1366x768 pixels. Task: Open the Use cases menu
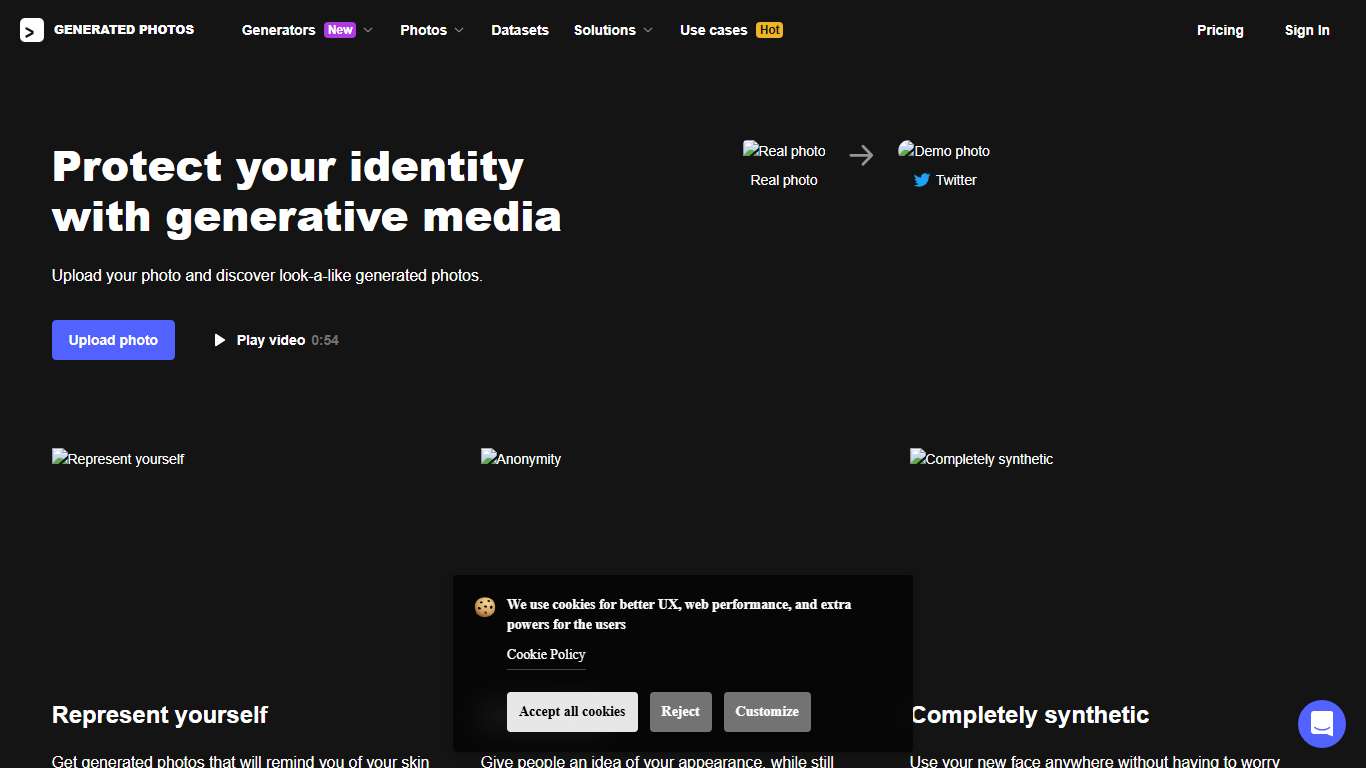714,30
